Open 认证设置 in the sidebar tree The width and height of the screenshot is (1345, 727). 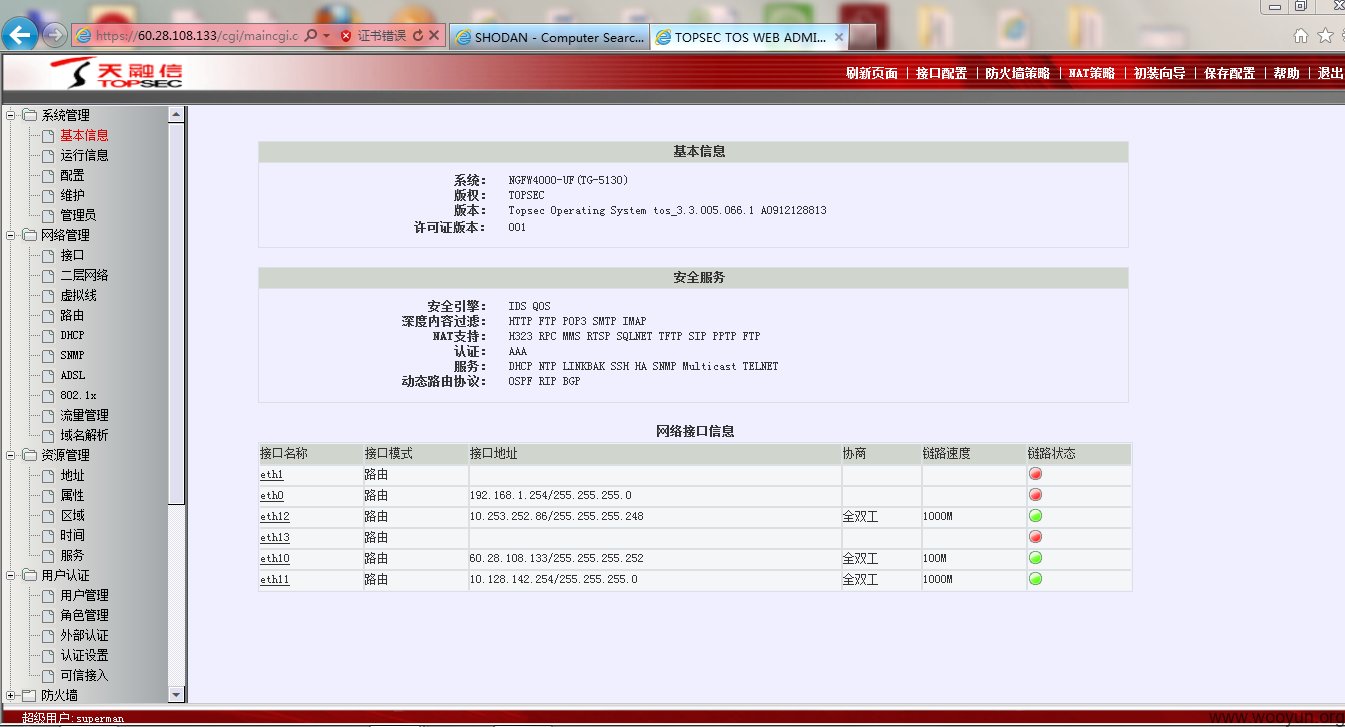click(x=84, y=655)
